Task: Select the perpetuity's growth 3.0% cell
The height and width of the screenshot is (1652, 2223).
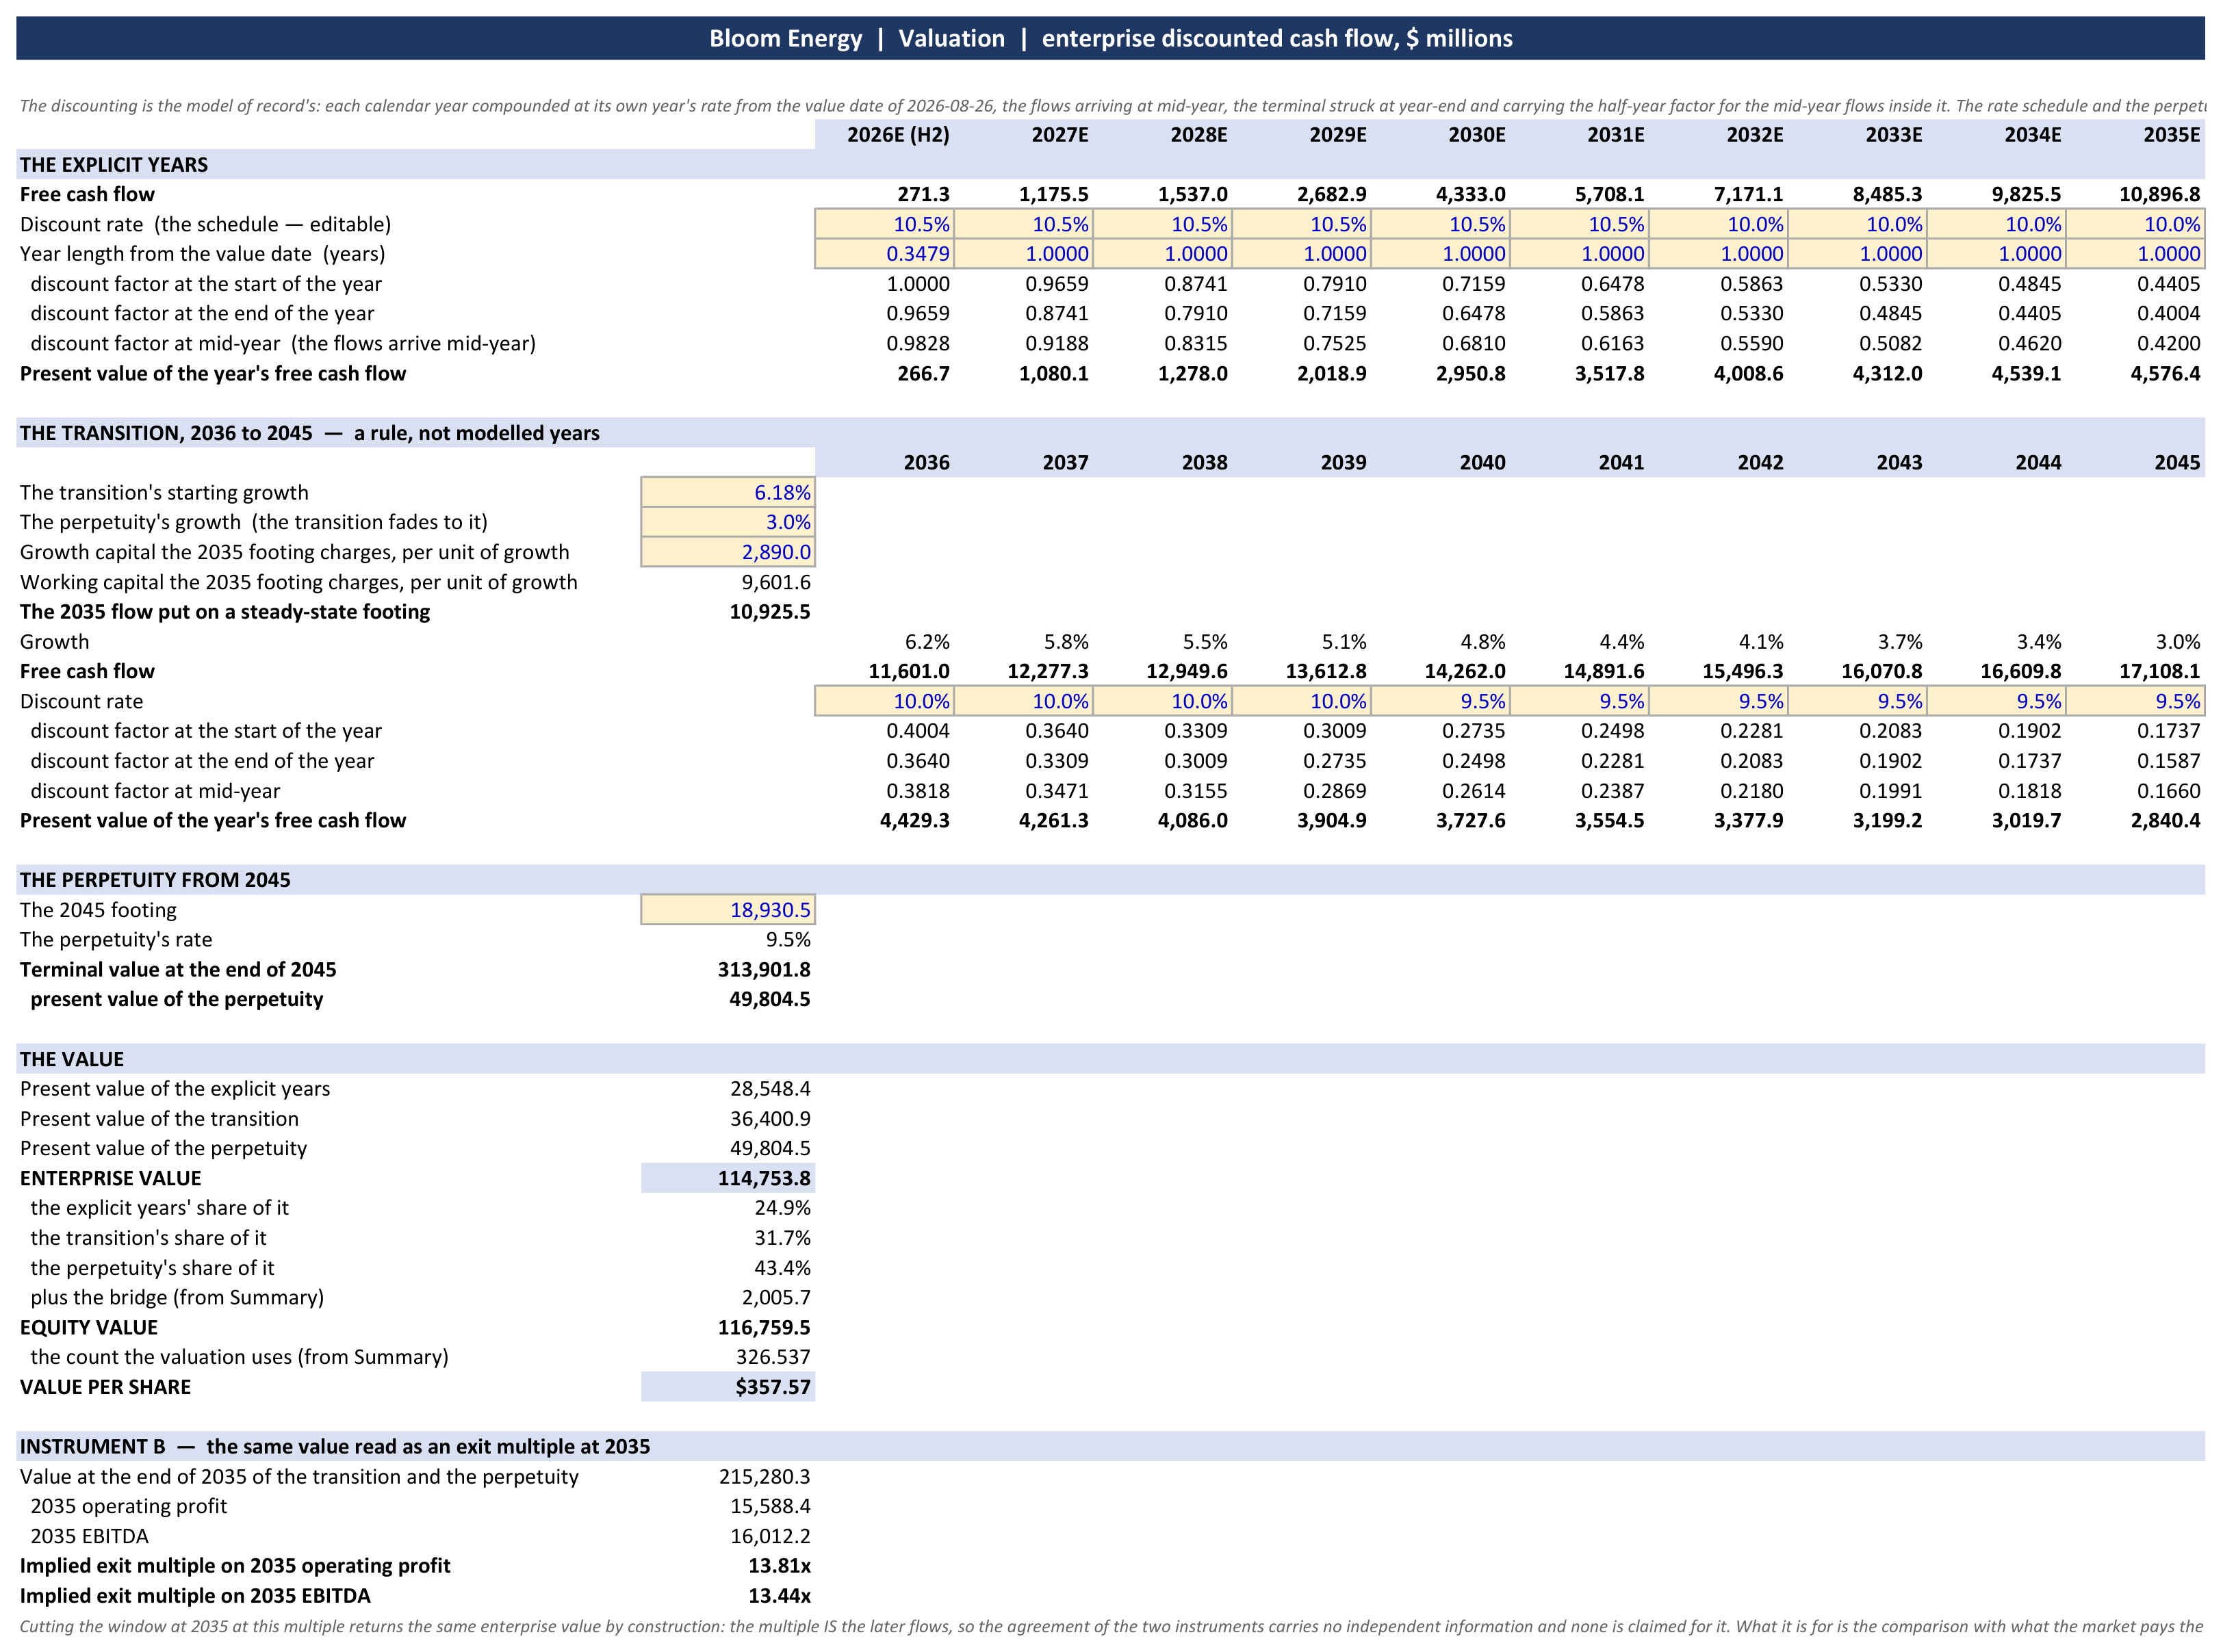Action: point(728,522)
